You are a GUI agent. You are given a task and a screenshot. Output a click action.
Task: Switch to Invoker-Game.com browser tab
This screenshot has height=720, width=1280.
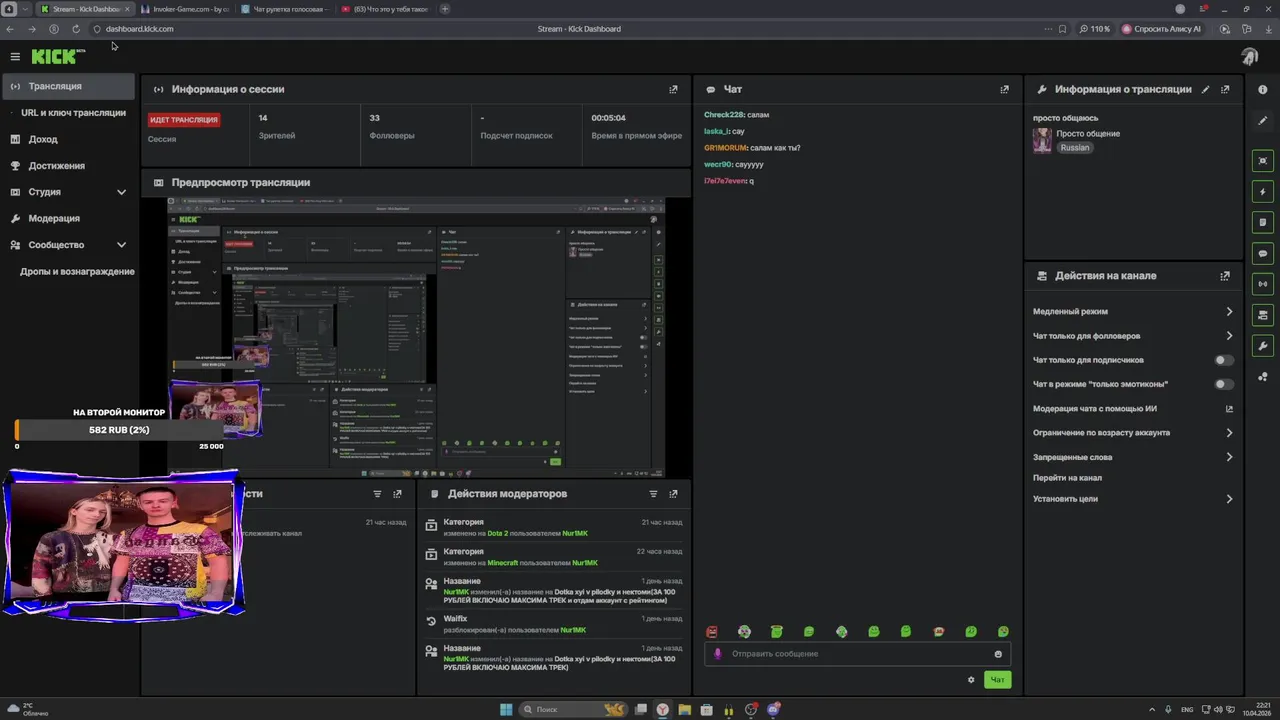tap(185, 9)
